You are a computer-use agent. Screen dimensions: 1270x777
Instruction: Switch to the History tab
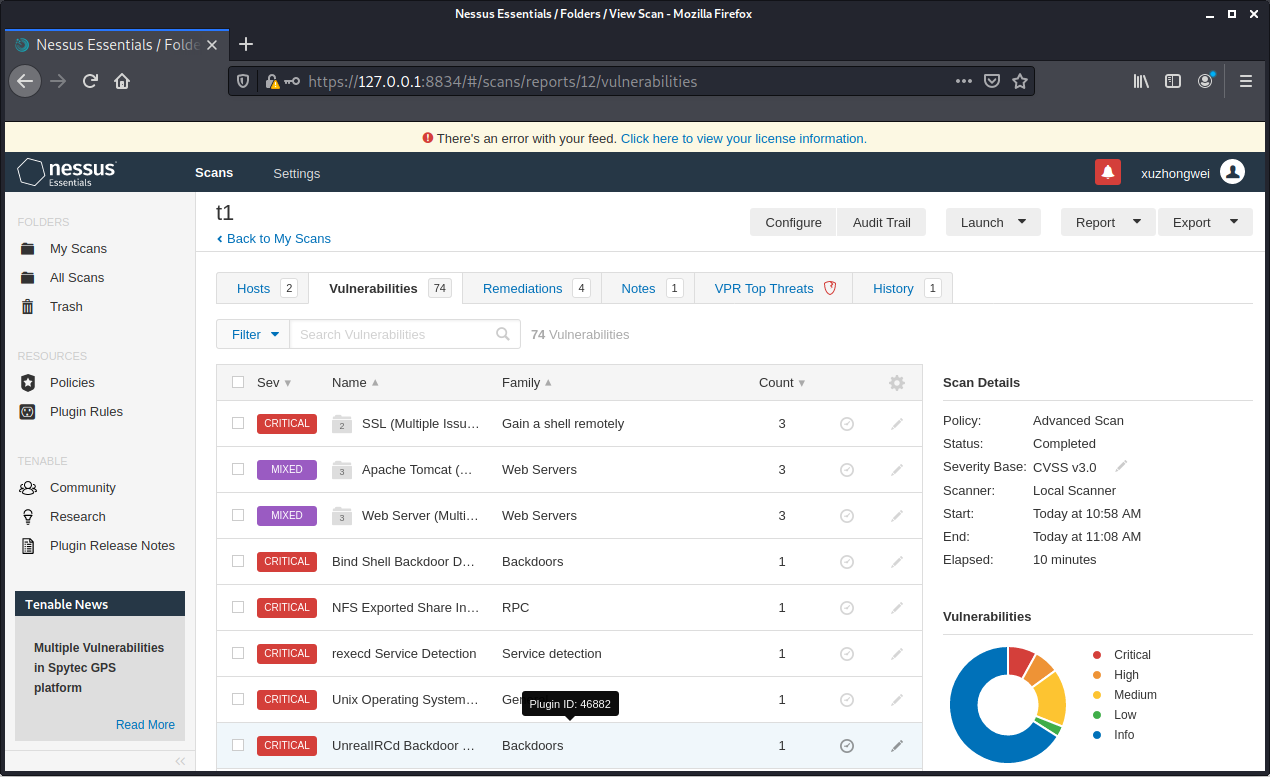coord(903,288)
